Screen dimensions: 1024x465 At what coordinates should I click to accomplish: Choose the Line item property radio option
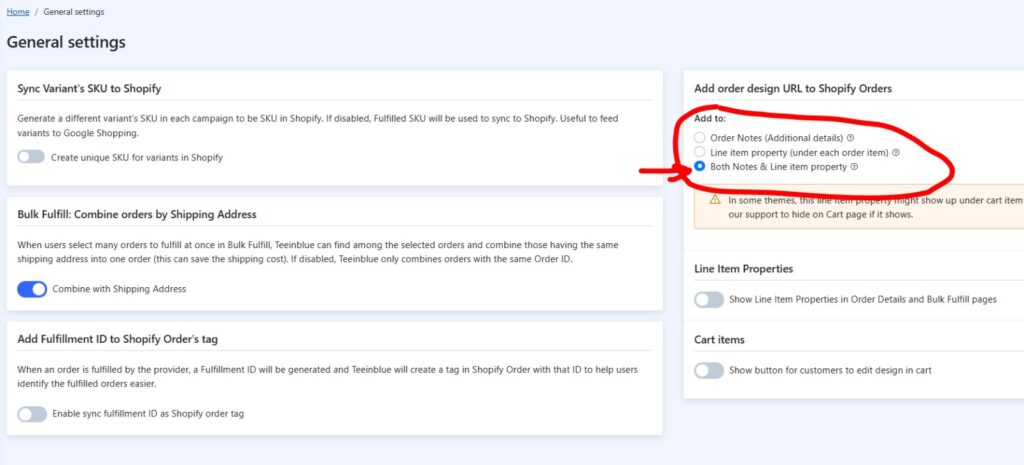click(700, 152)
